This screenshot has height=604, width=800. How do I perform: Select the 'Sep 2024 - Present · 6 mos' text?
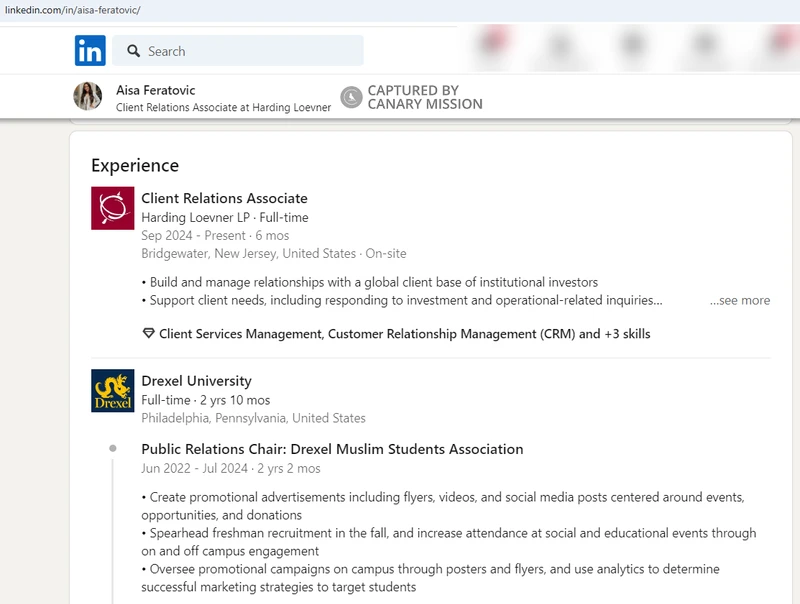pos(215,236)
